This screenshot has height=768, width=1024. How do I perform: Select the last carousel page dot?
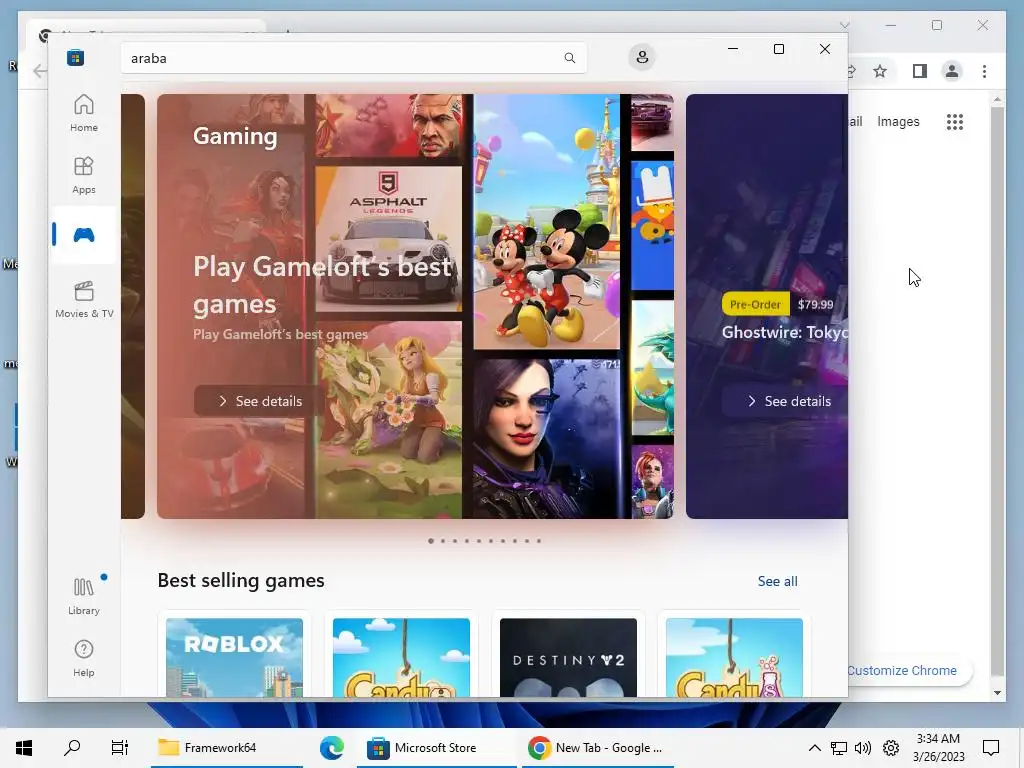[x=539, y=541]
